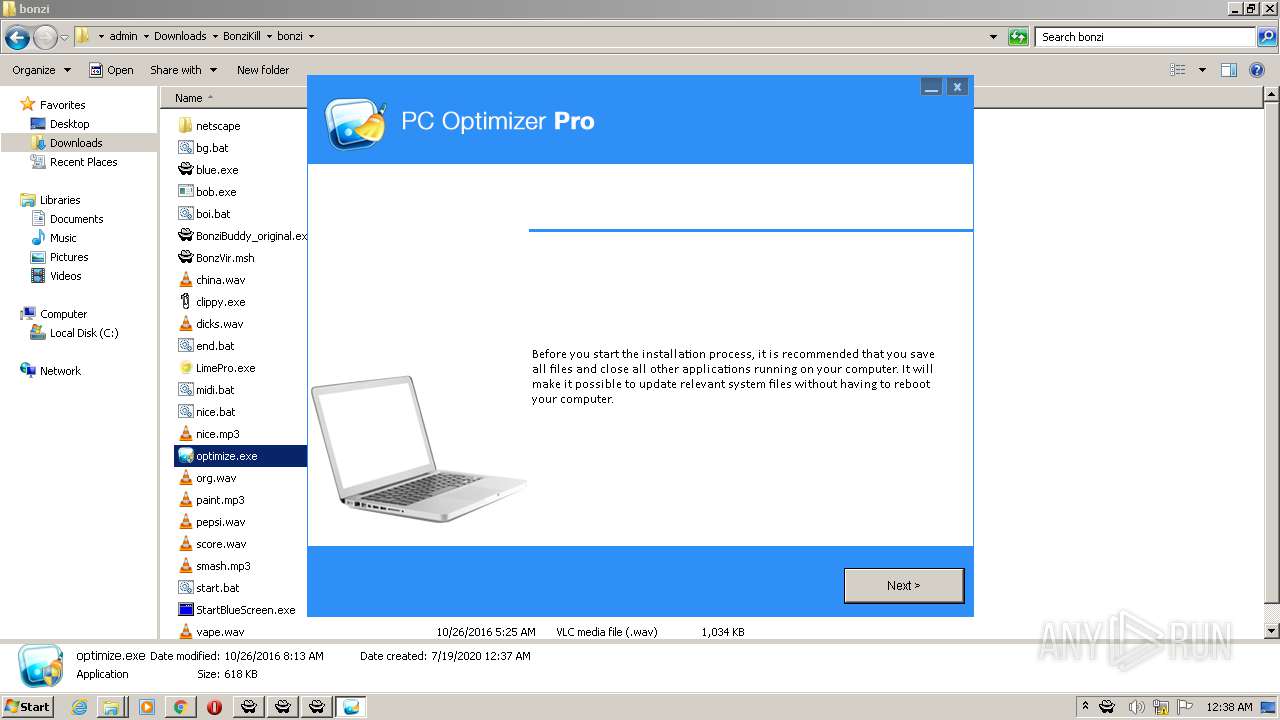Select the file midi.bat
The height and width of the screenshot is (720, 1280).
click(215, 390)
